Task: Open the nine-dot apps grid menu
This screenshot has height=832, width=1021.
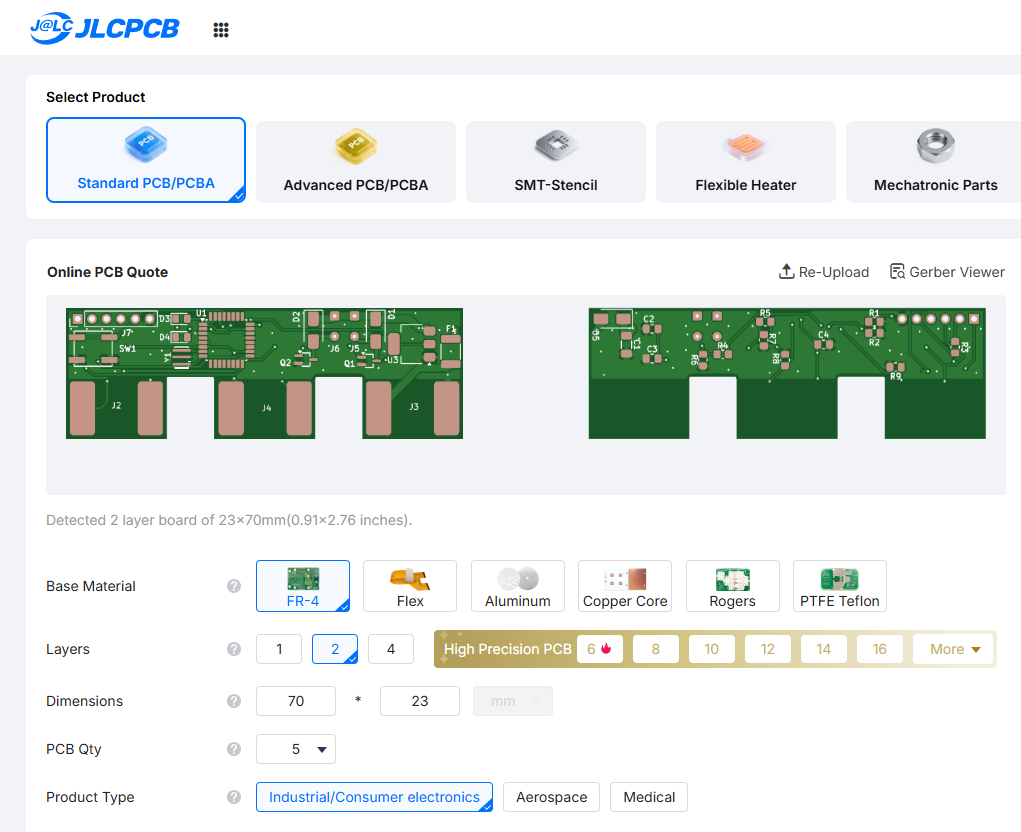Action: [221, 30]
